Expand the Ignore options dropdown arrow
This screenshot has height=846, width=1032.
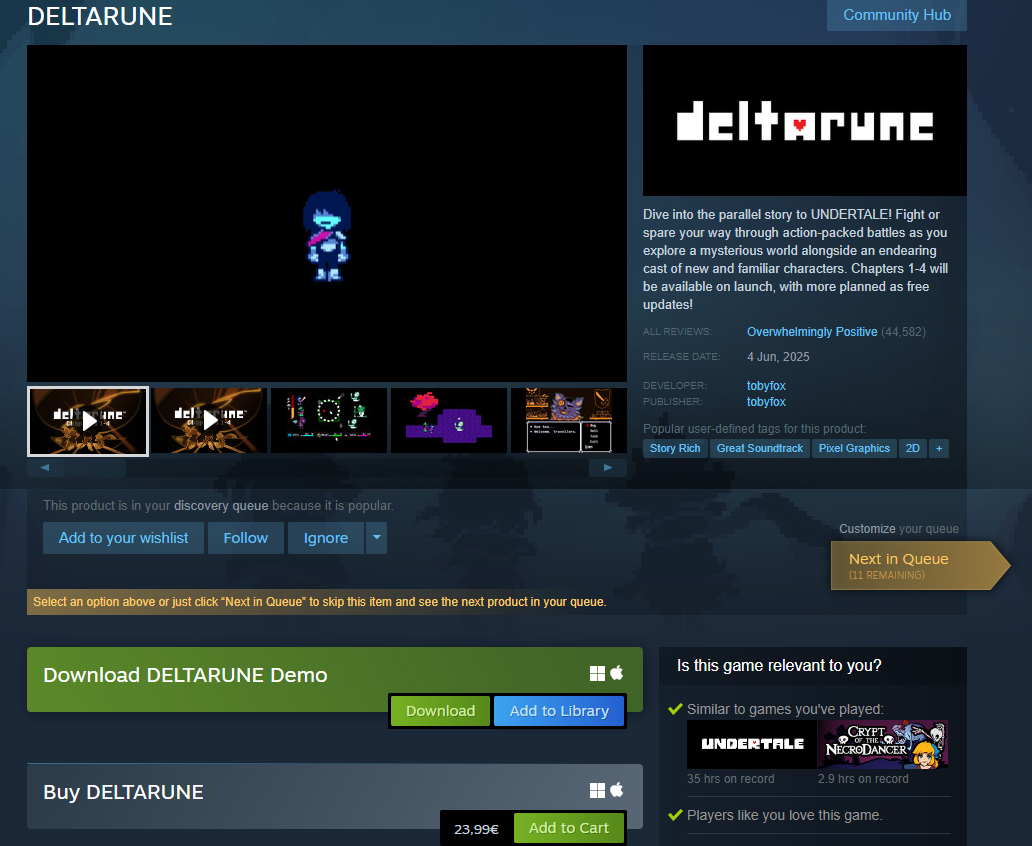(376, 538)
